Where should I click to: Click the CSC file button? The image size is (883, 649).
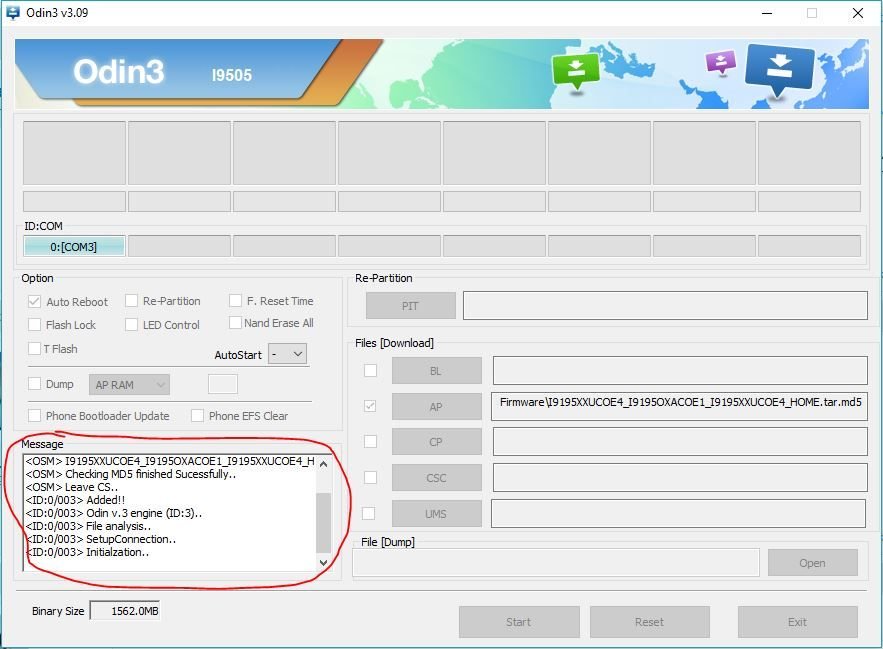click(x=436, y=478)
